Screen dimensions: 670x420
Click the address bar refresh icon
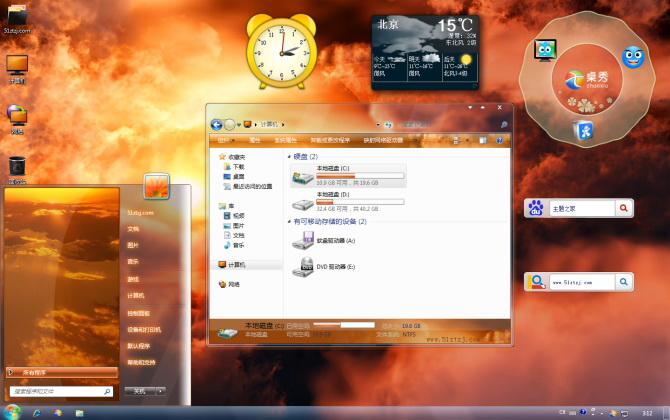388,125
